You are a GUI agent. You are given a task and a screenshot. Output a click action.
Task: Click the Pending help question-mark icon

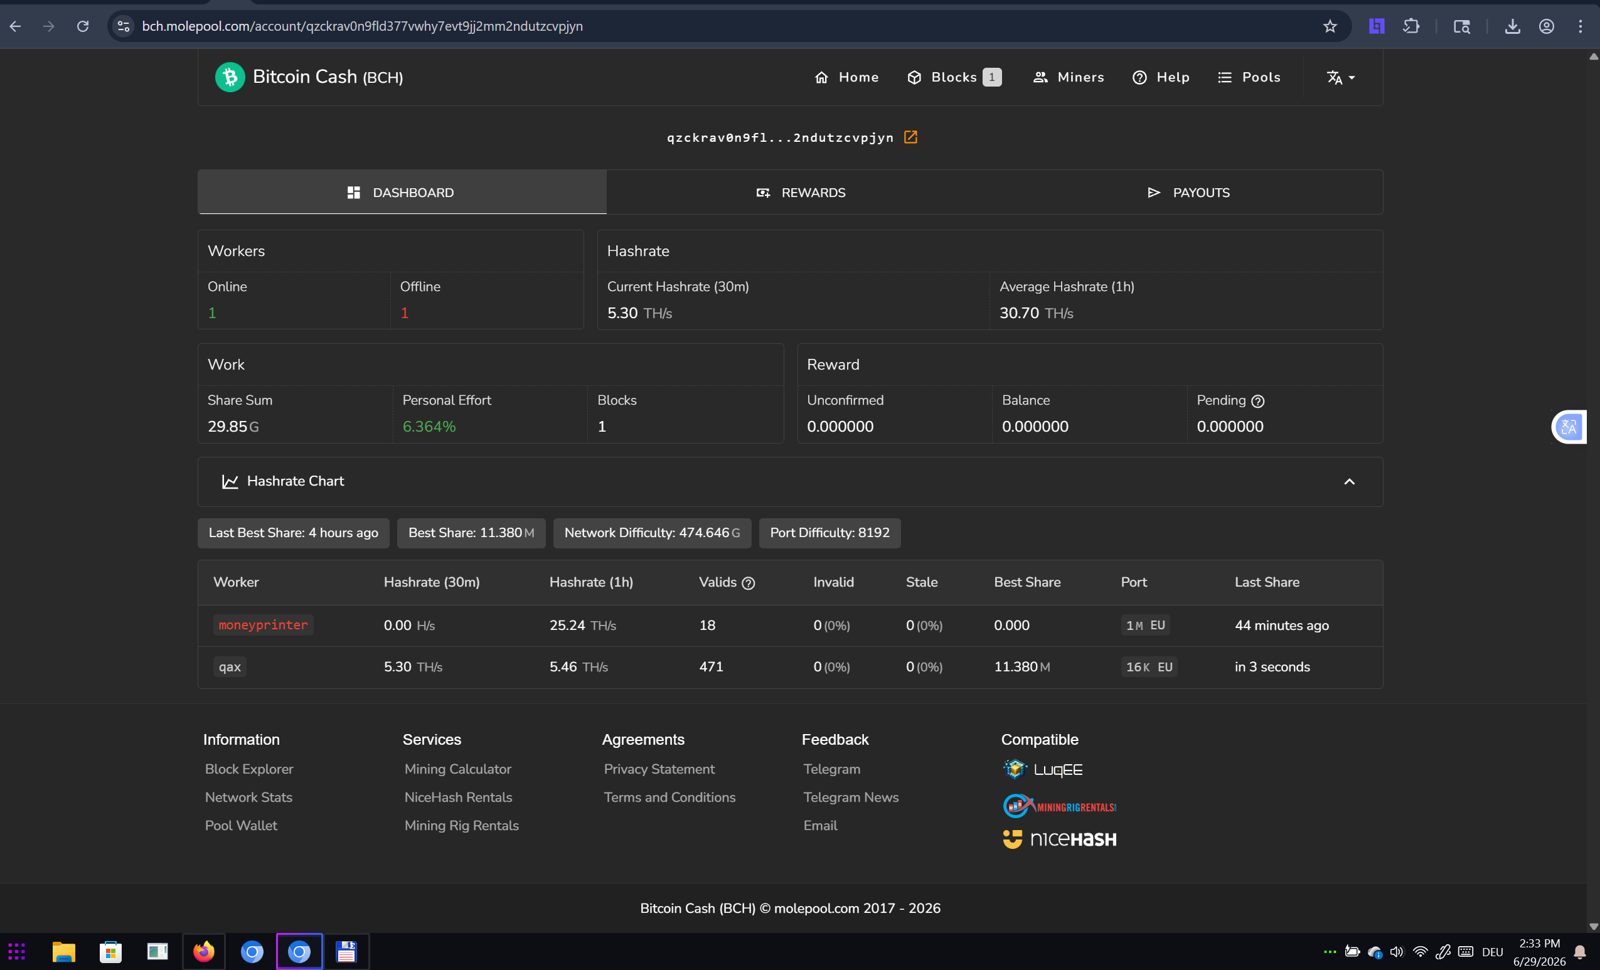click(x=1258, y=401)
